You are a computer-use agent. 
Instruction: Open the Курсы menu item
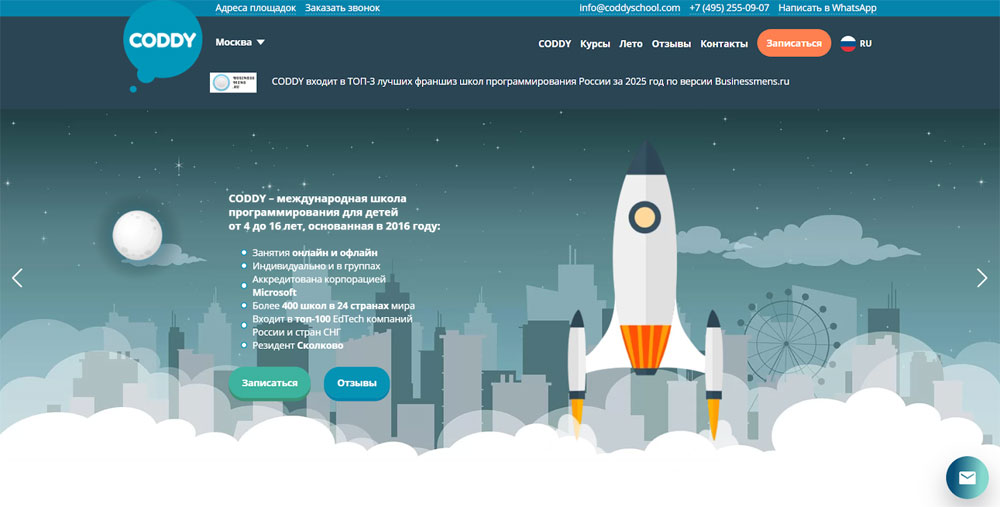click(x=595, y=44)
